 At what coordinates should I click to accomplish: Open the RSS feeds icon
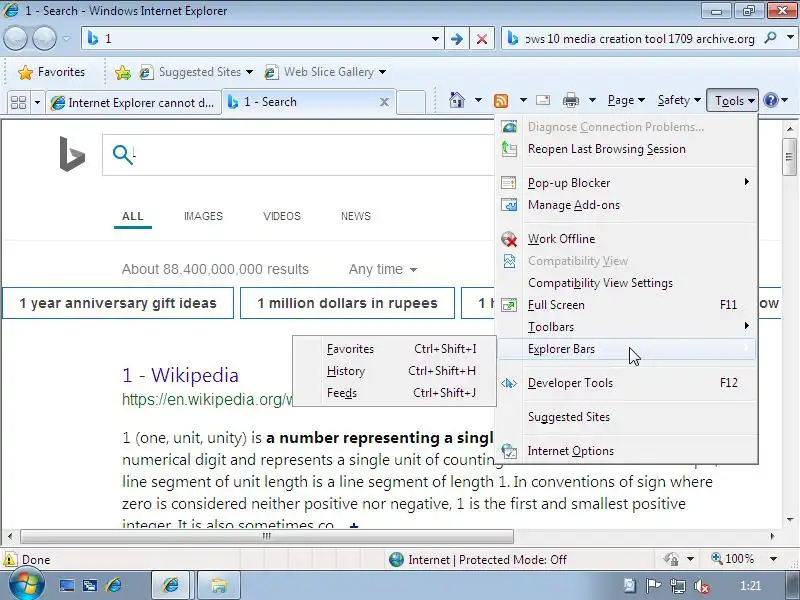(501, 101)
